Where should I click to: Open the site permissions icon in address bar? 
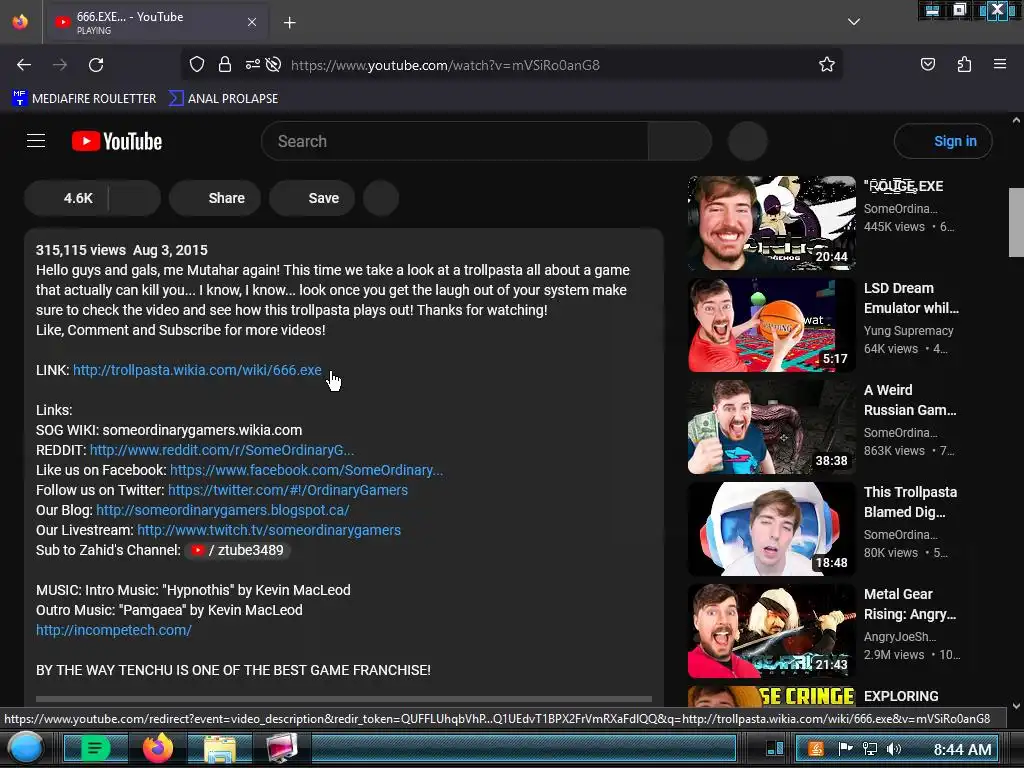[x=252, y=64]
